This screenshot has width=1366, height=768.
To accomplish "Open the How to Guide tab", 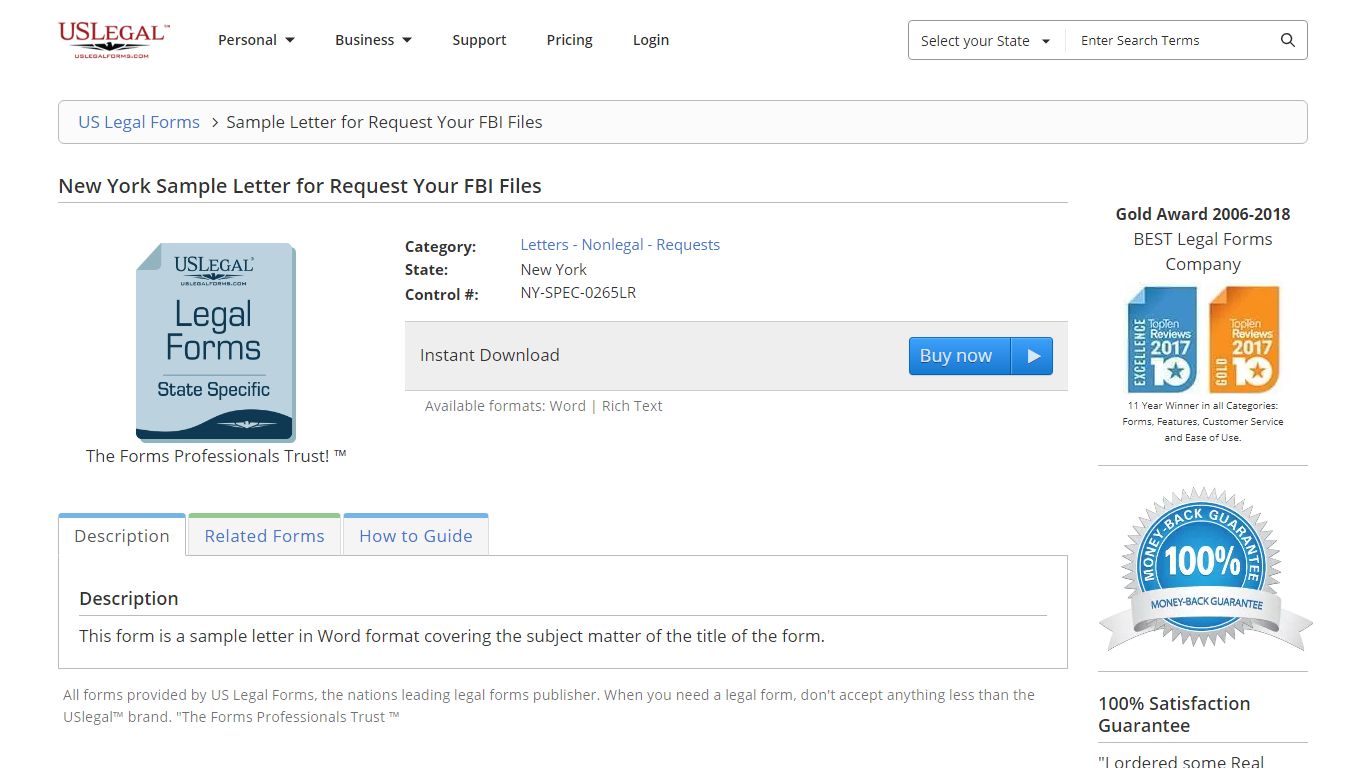I will tap(416, 535).
